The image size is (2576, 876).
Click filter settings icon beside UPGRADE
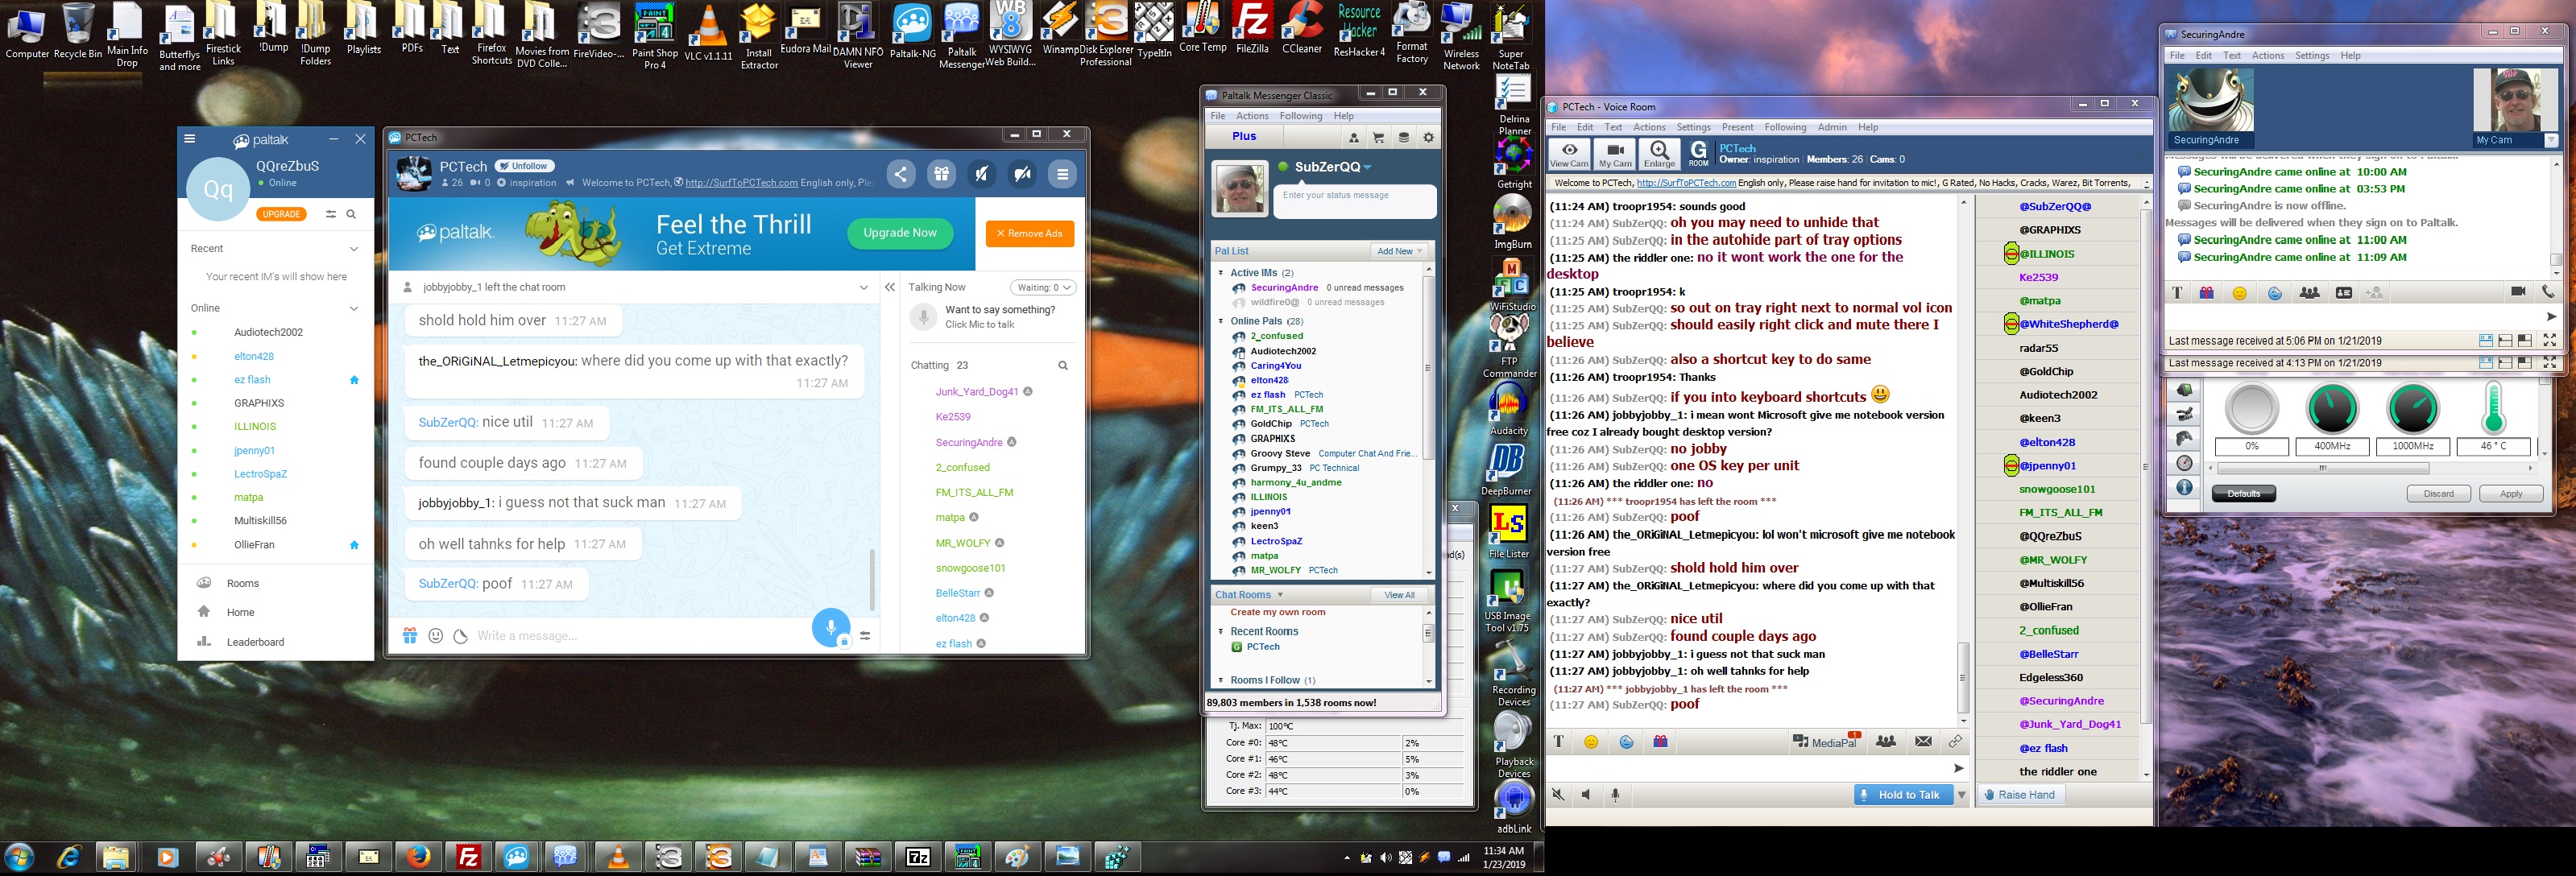tap(330, 214)
